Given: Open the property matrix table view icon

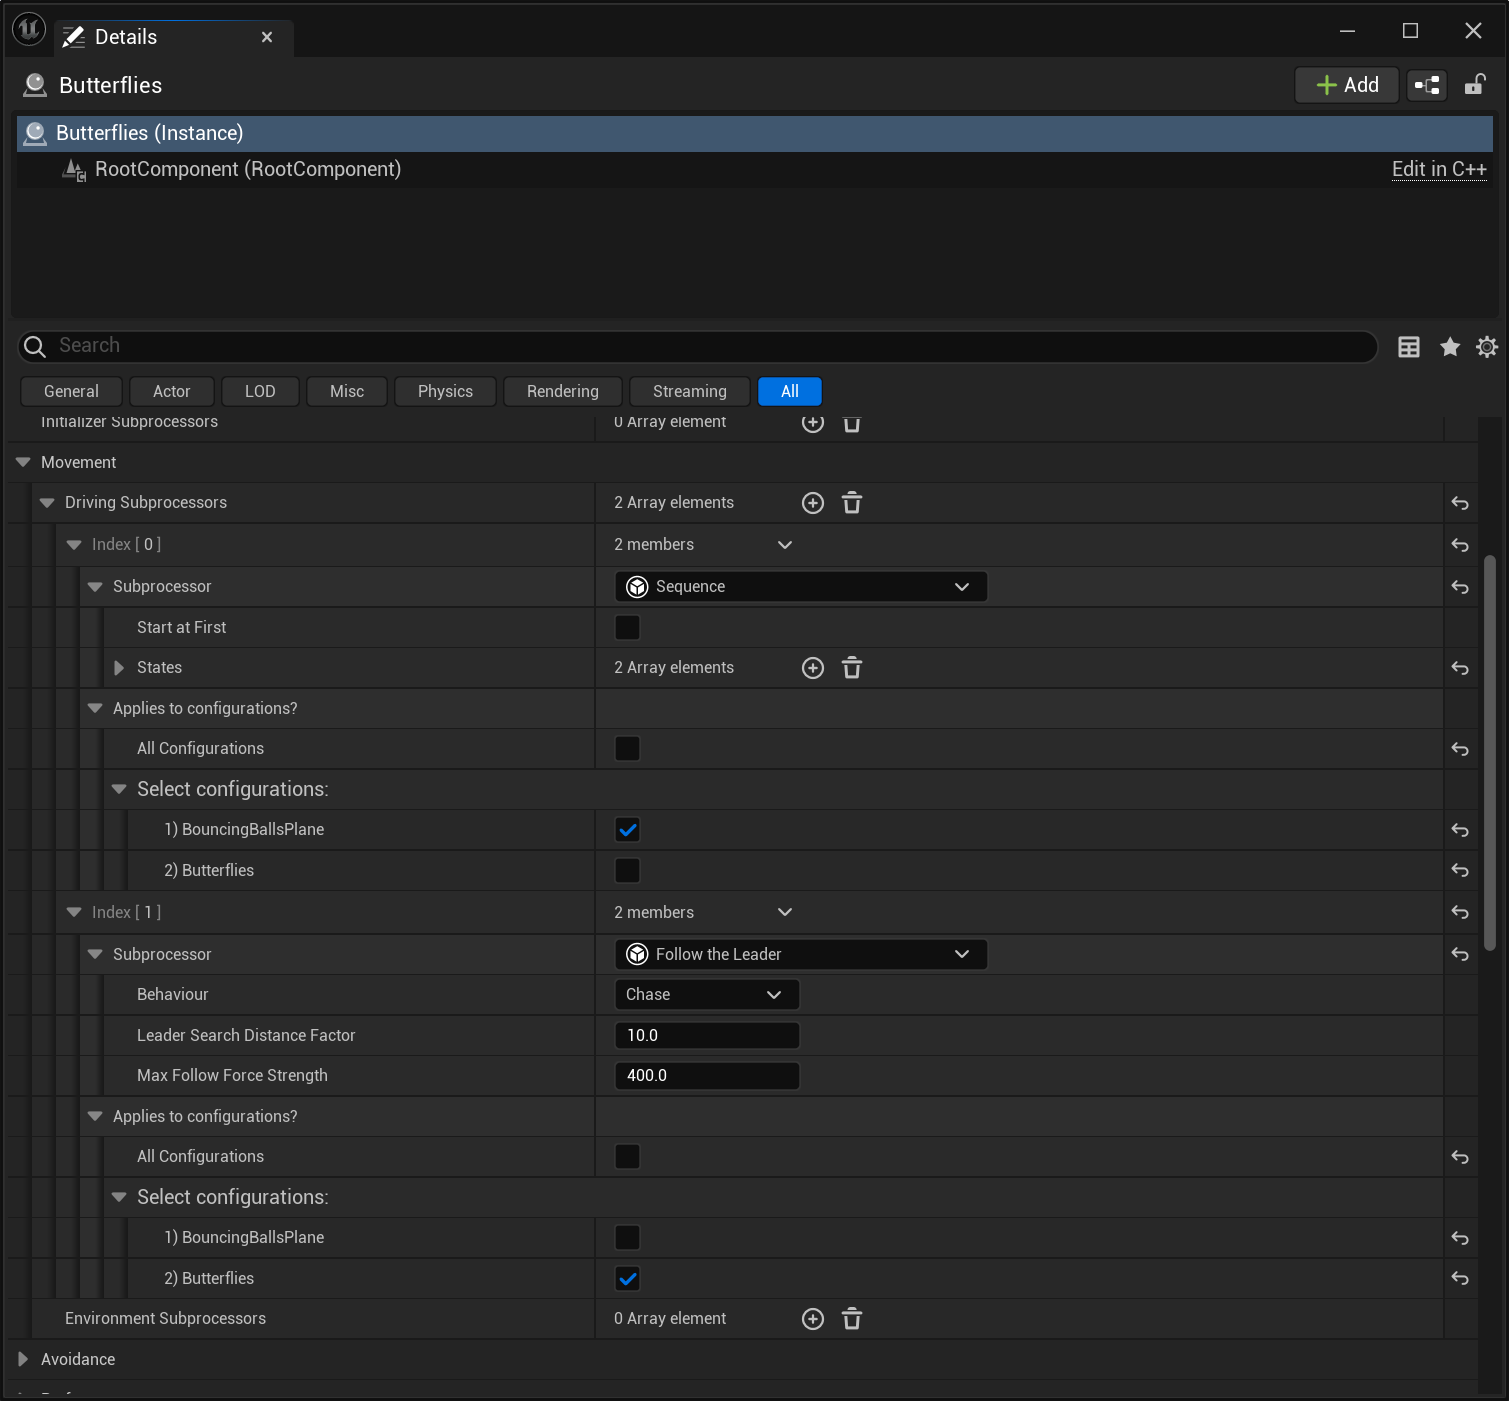Looking at the screenshot, I should point(1408,347).
